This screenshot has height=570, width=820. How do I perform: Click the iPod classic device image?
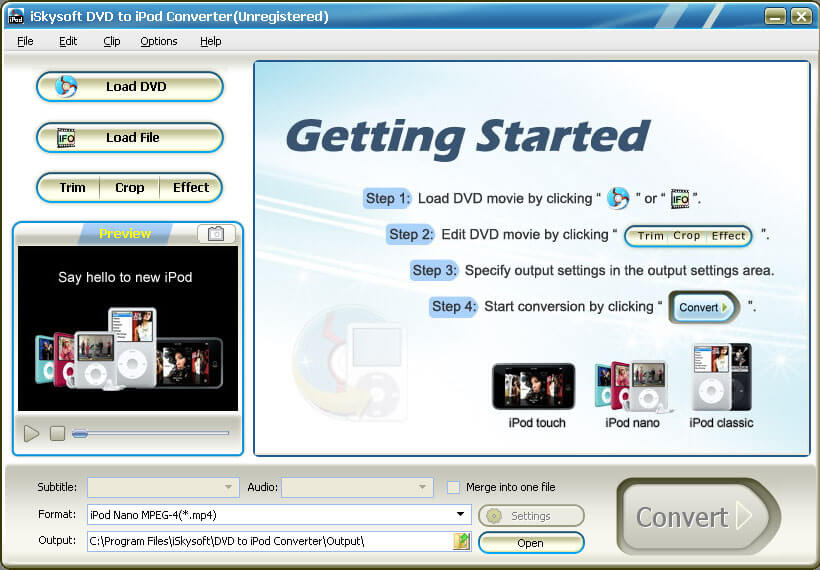[x=721, y=380]
